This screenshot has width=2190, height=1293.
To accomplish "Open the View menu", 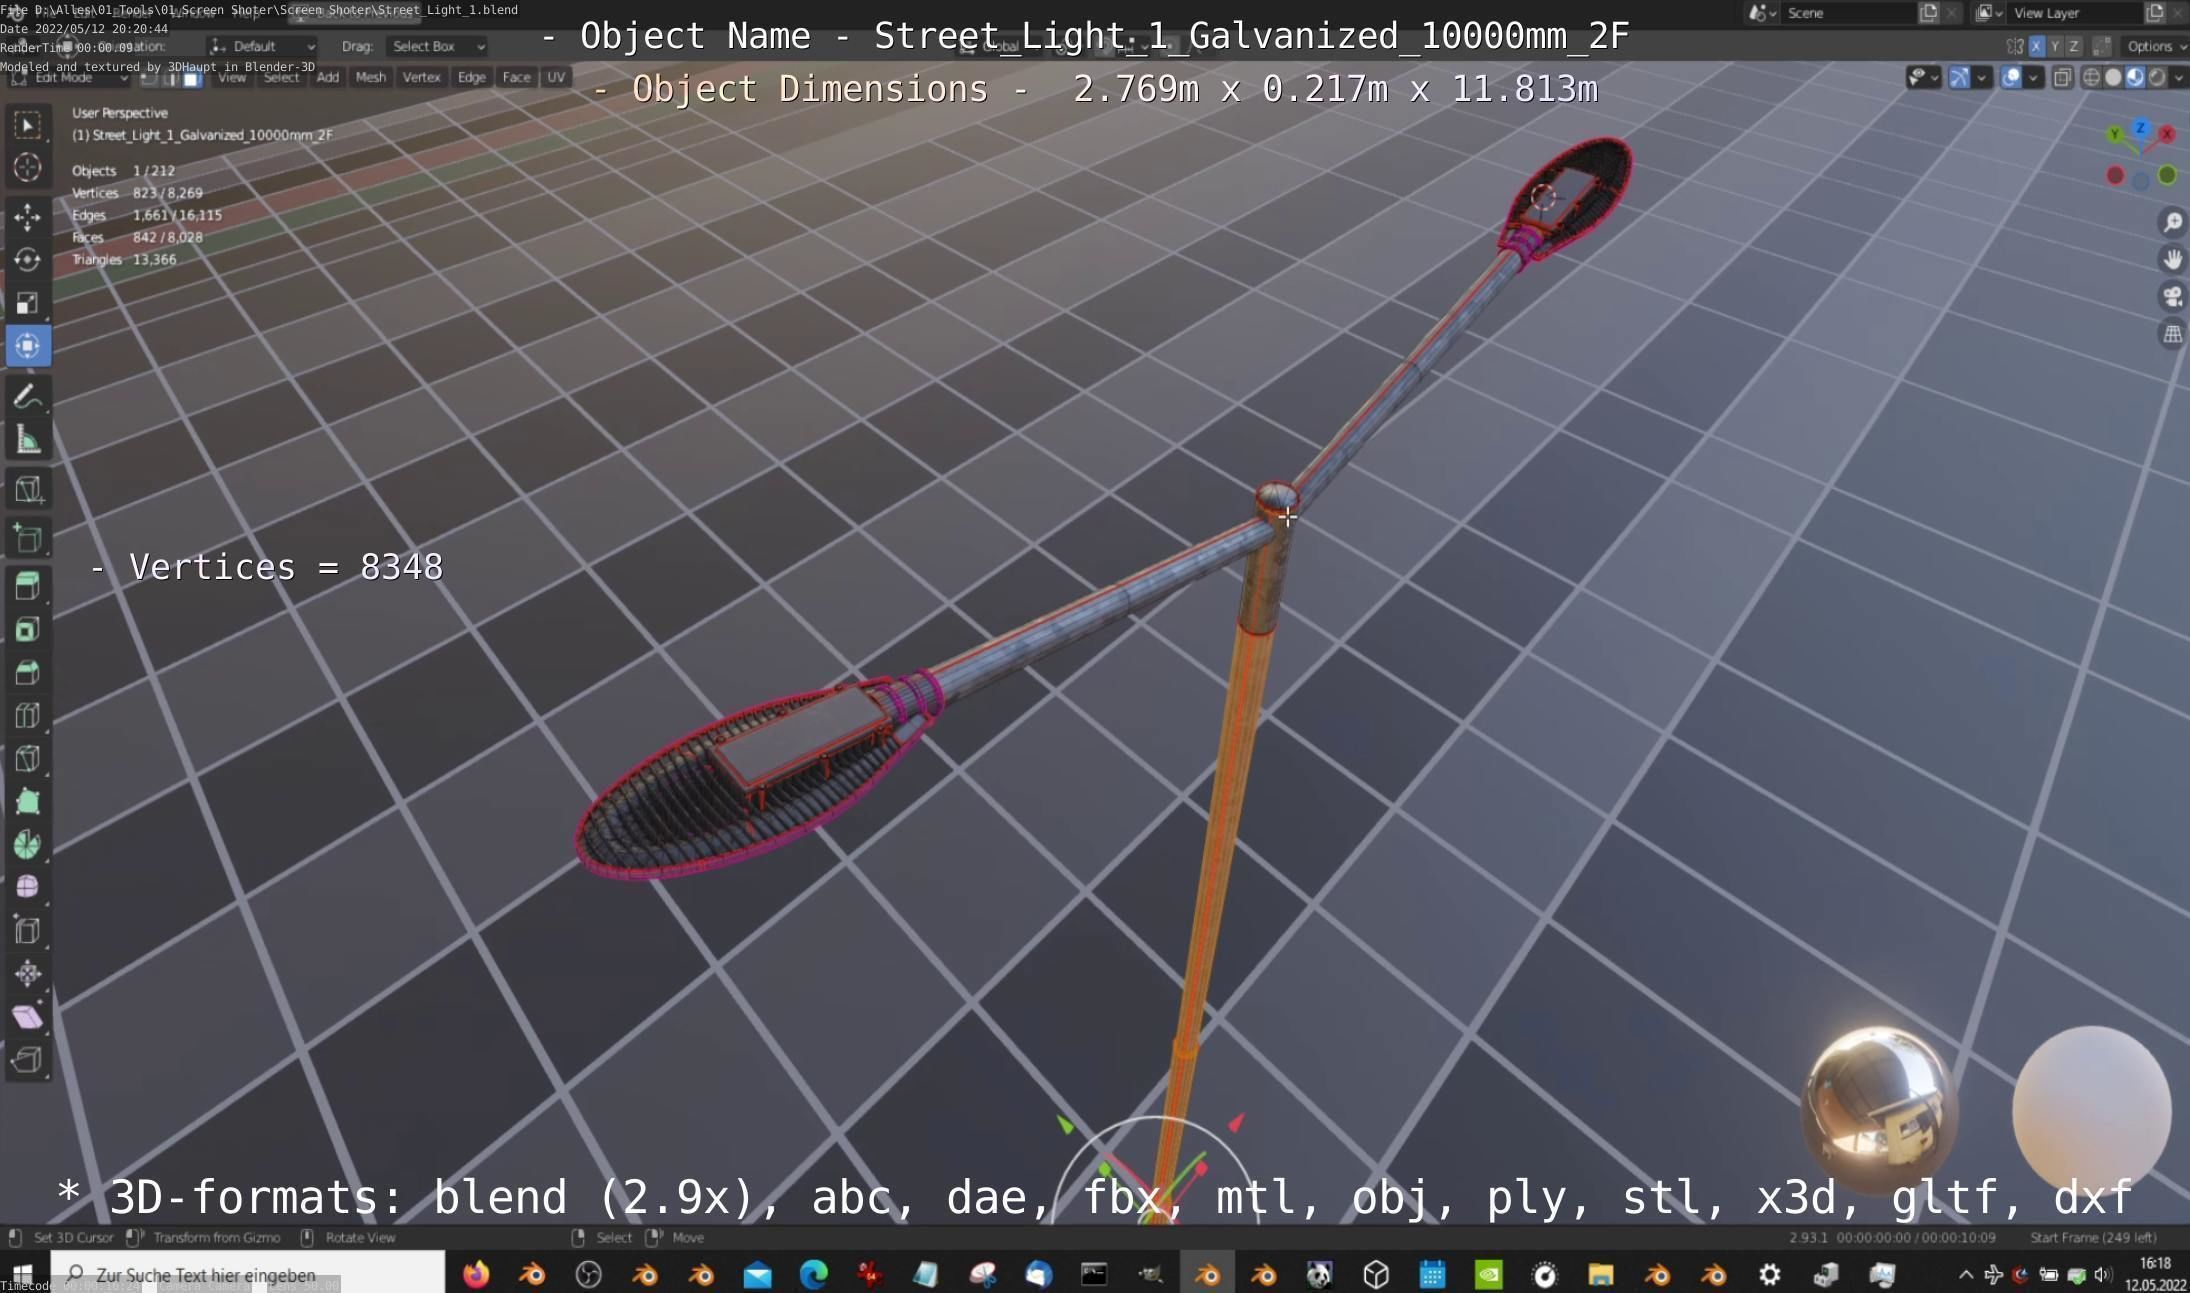I will coord(232,77).
